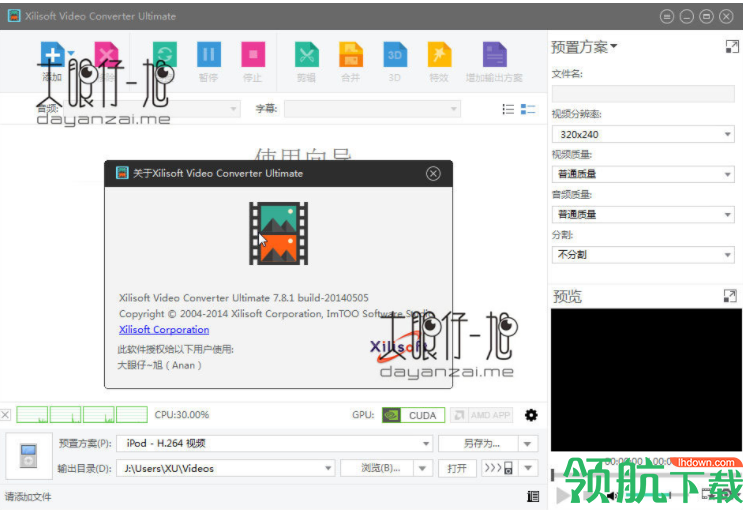The image size is (743, 510).
Task: Open the audio quality dropdown
Action: click(x=643, y=215)
